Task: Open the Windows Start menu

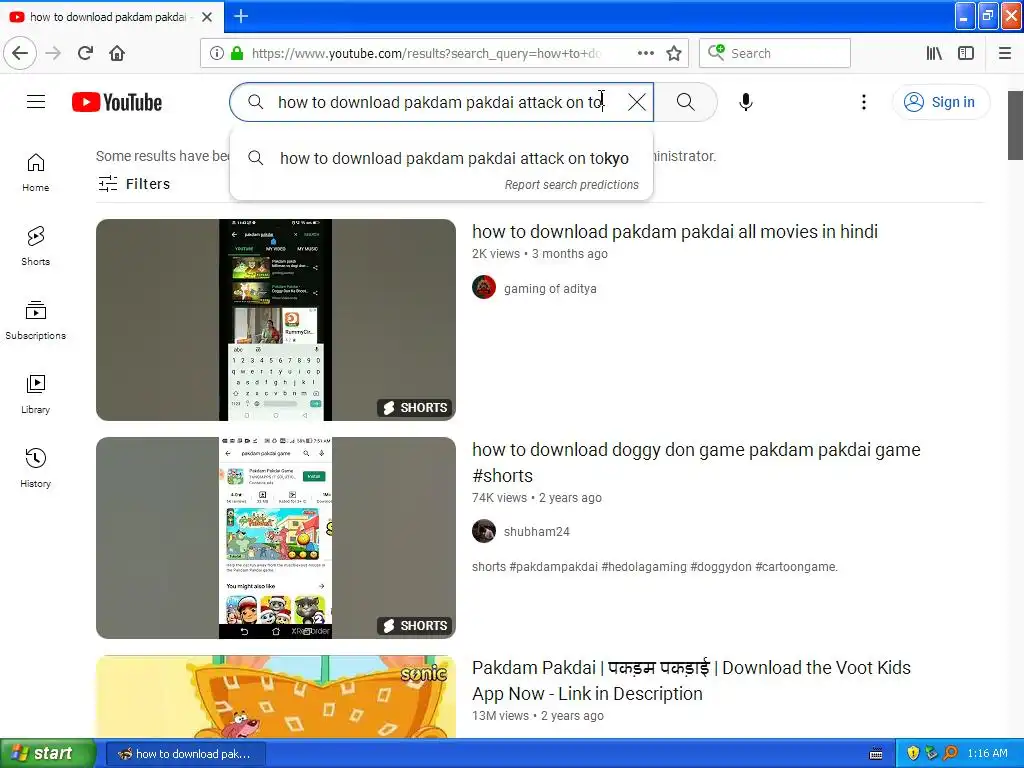Action: 48,753
